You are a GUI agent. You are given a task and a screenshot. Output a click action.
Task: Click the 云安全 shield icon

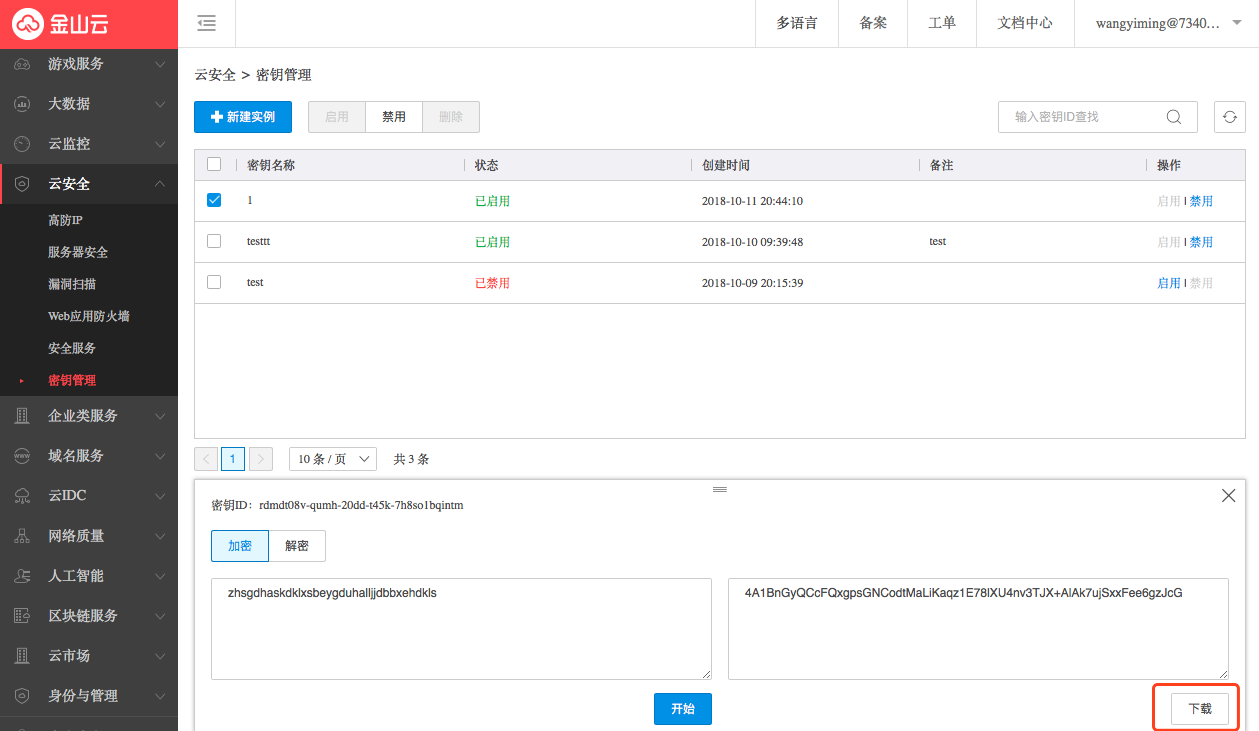point(22,184)
